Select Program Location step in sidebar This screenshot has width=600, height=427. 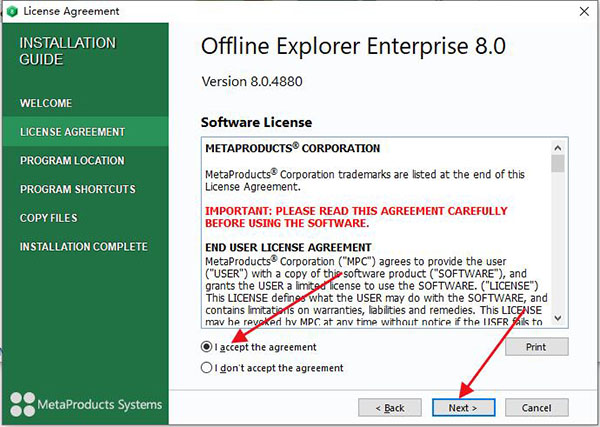click(72, 160)
